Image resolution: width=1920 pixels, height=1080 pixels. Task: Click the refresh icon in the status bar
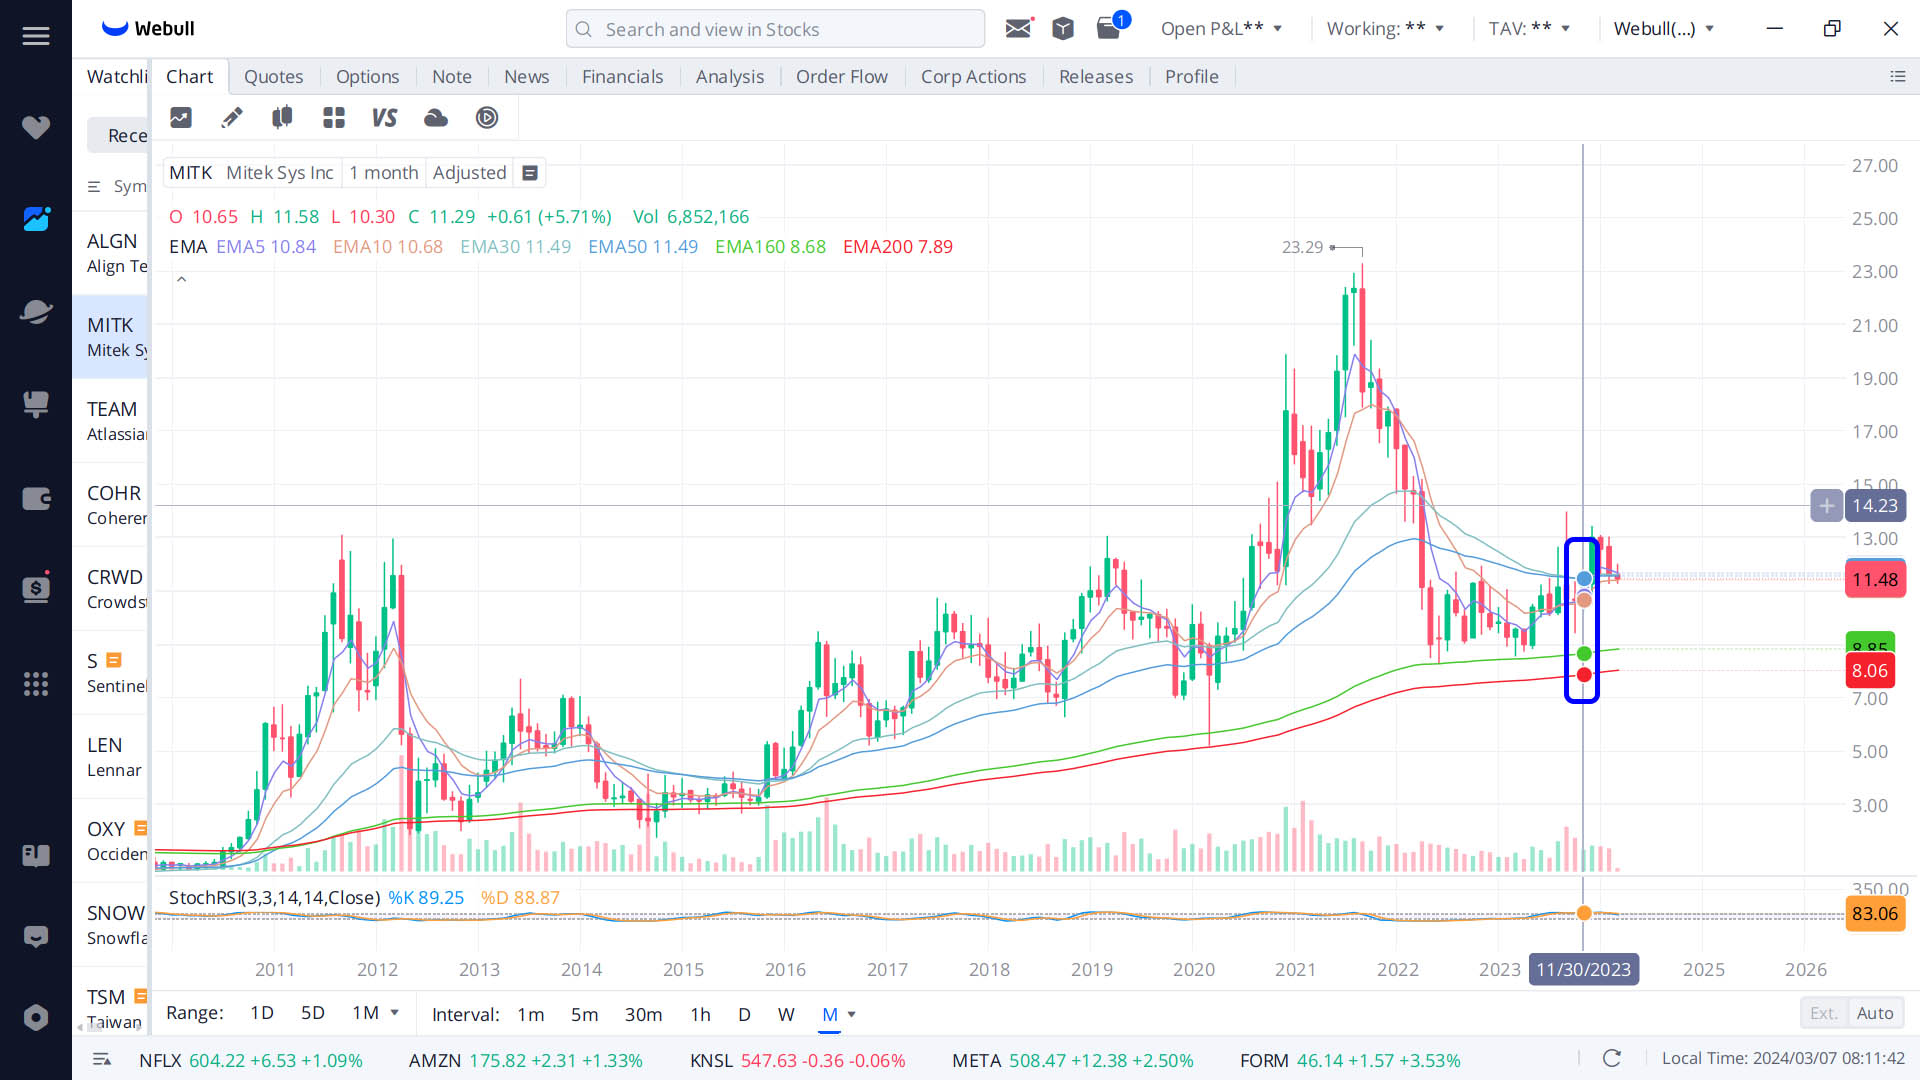point(1611,1059)
